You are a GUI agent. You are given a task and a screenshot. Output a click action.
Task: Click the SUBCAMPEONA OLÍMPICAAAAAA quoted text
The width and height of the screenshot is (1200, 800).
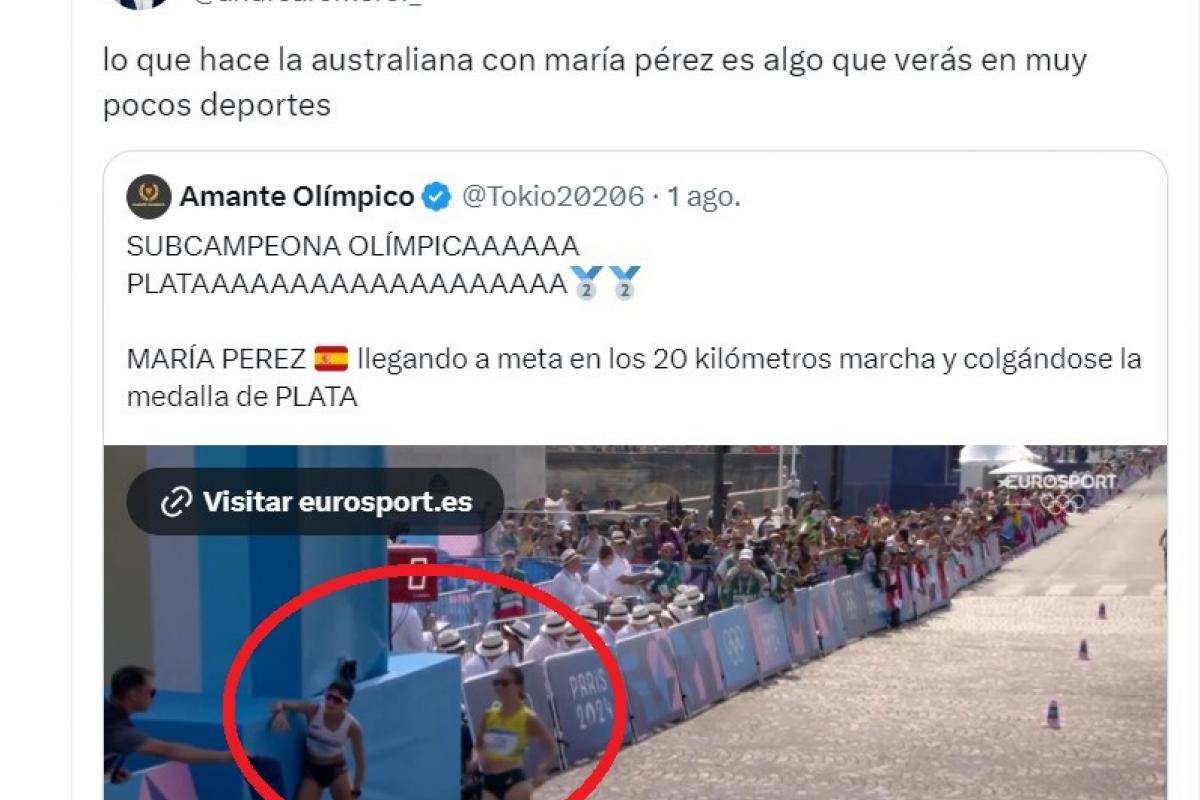(x=353, y=245)
